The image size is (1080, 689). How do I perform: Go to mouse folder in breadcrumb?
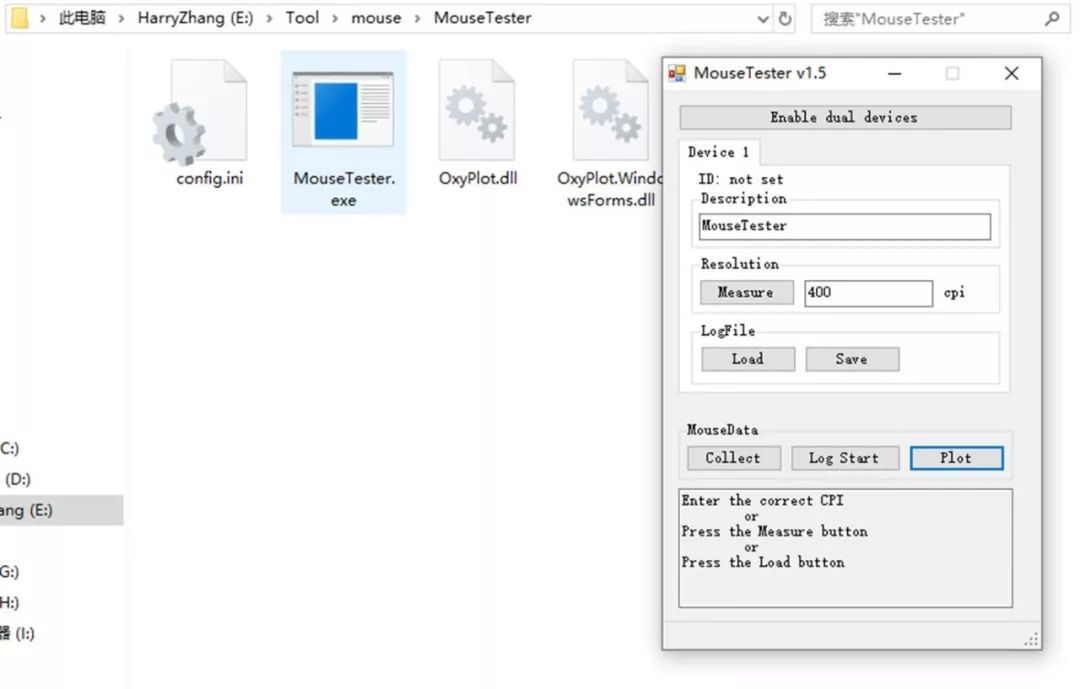coord(376,18)
